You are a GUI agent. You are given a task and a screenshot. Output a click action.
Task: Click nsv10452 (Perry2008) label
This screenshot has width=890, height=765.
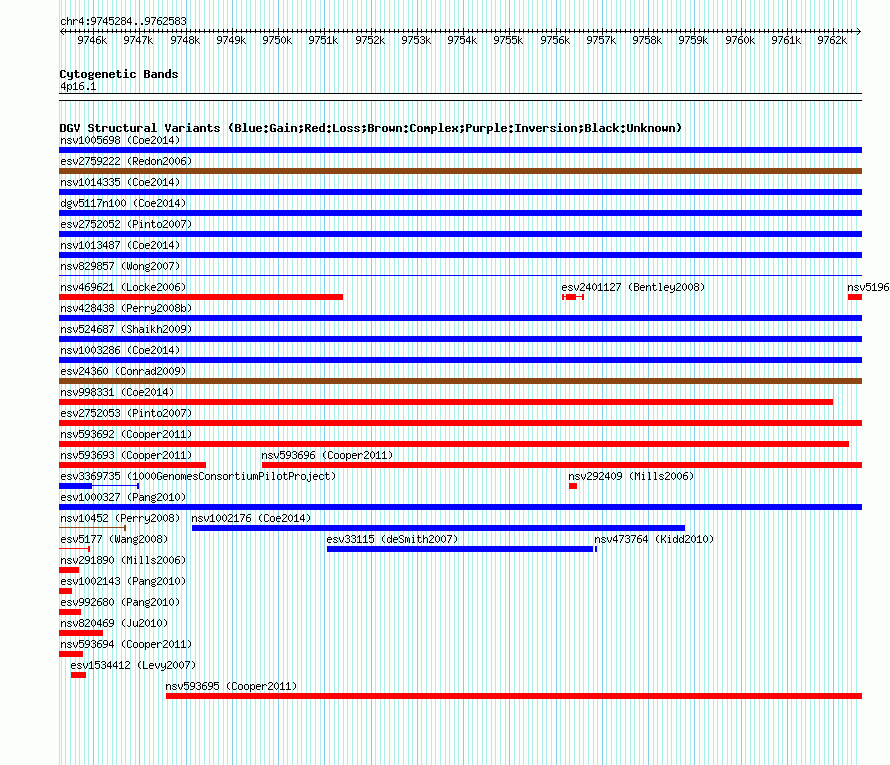pyautogui.click(x=120, y=518)
